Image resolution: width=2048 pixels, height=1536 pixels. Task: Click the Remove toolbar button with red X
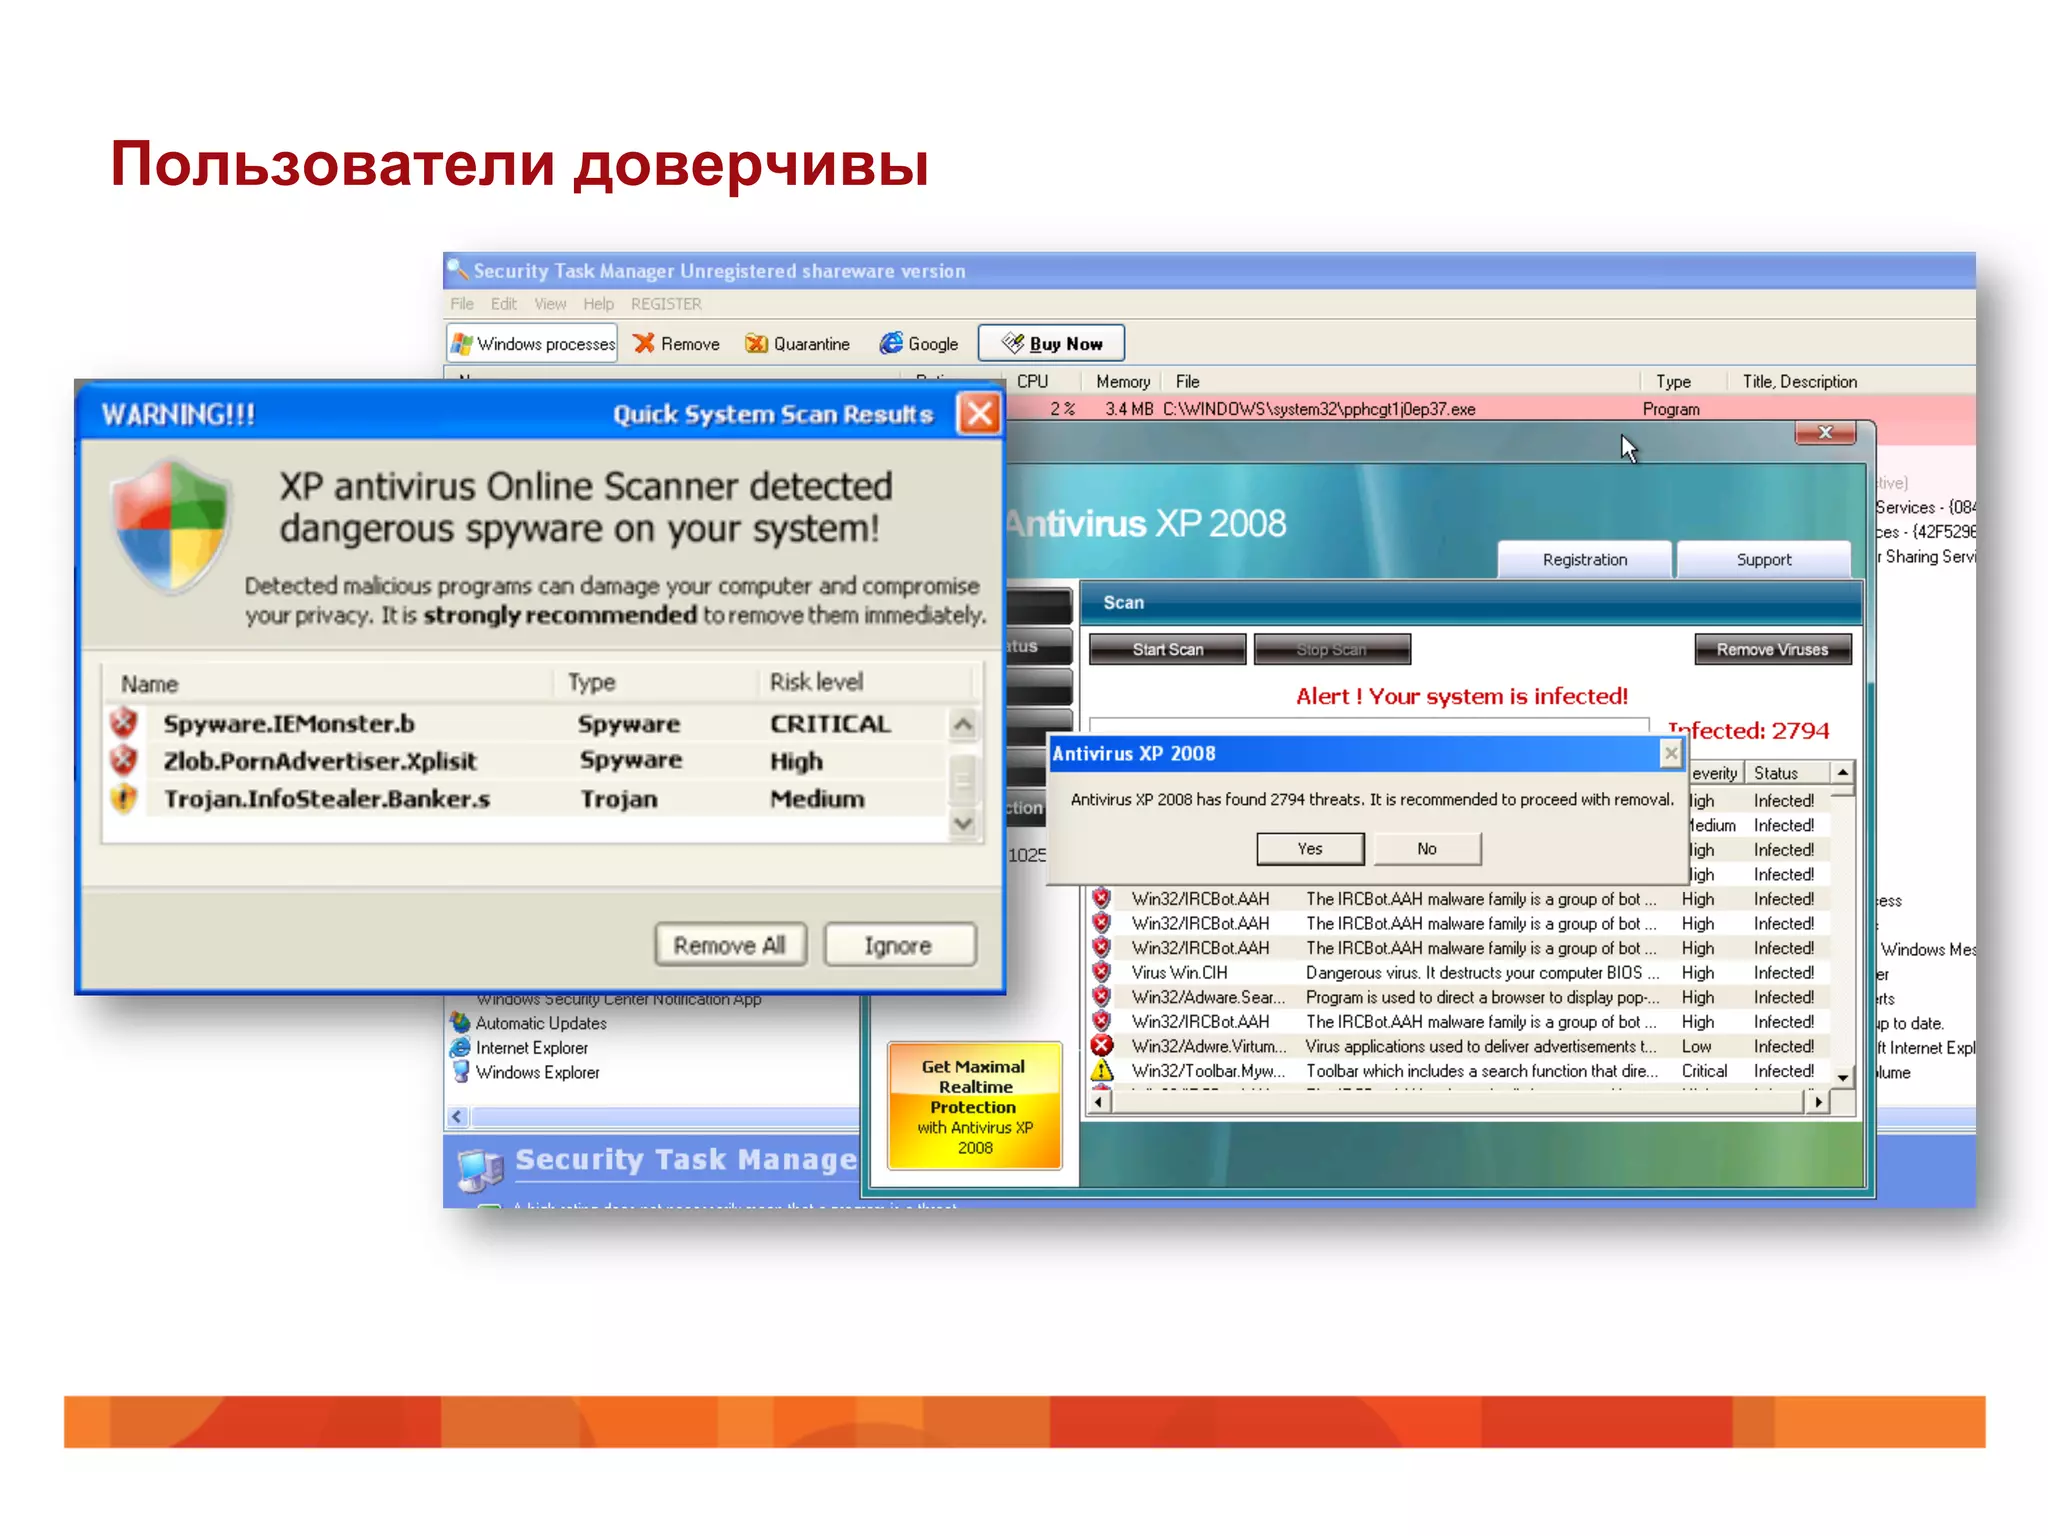tap(677, 343)
